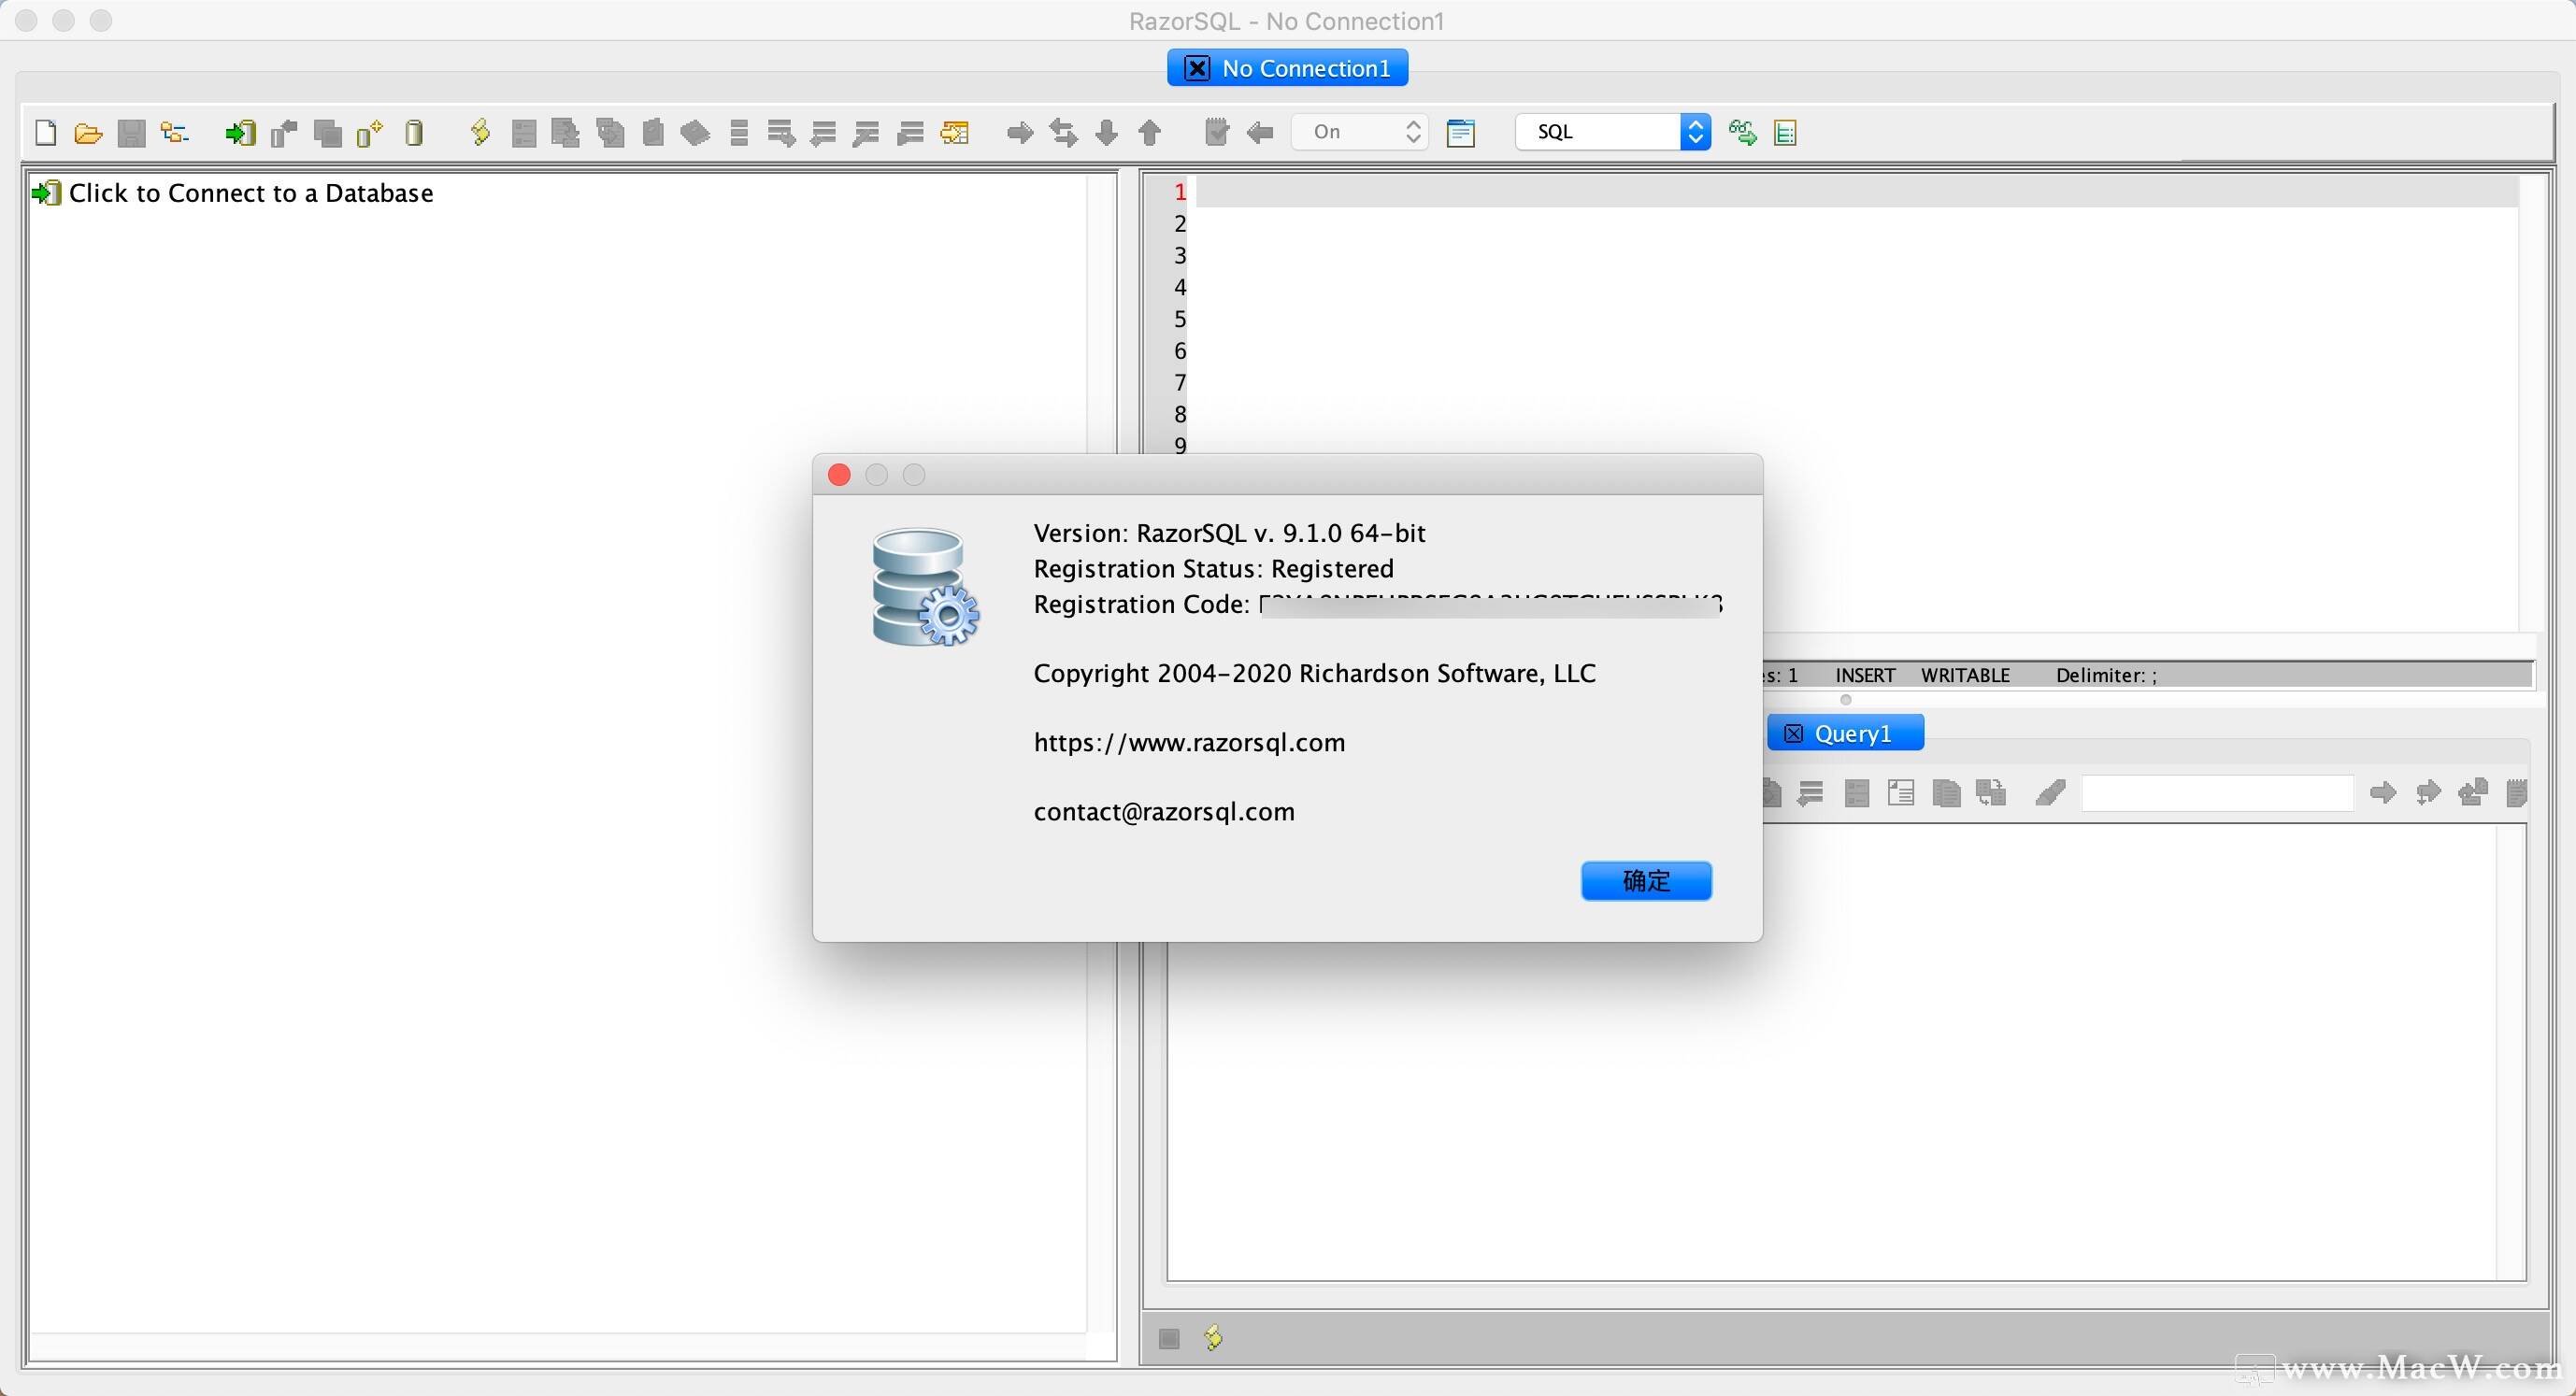The height and width of the screenshot is (1396, 2576).
Task: Click the blue window calendar icon beside On
Action: click(1461, 132)
